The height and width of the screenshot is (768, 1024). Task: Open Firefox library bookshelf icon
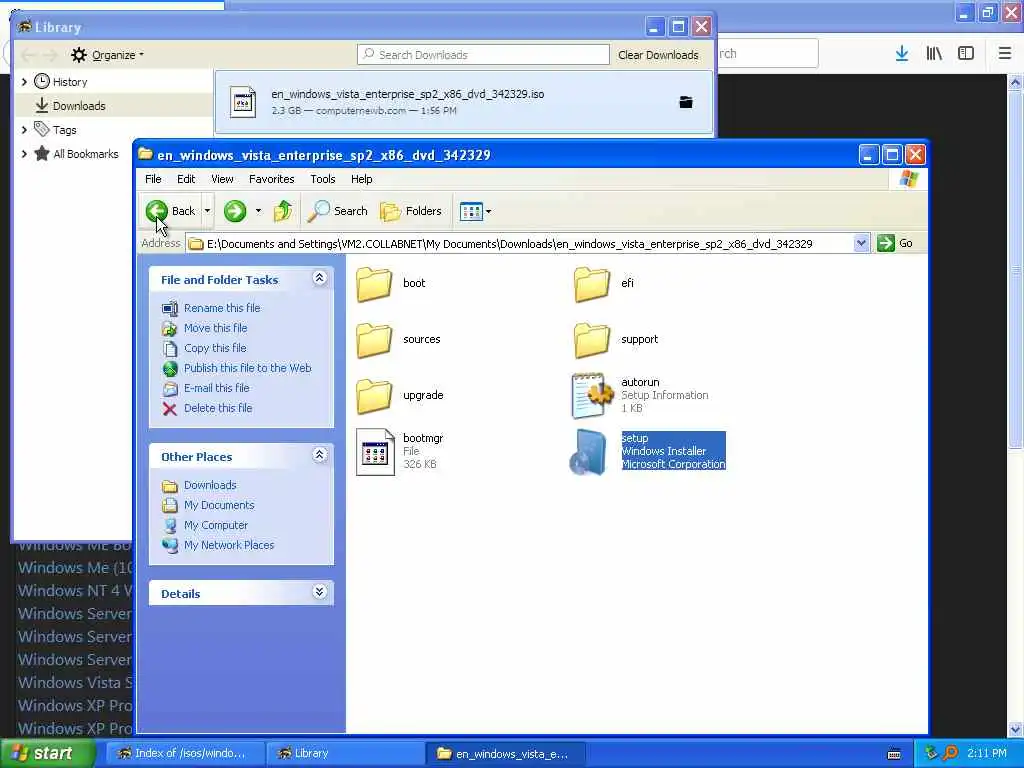tap(934, 54)
